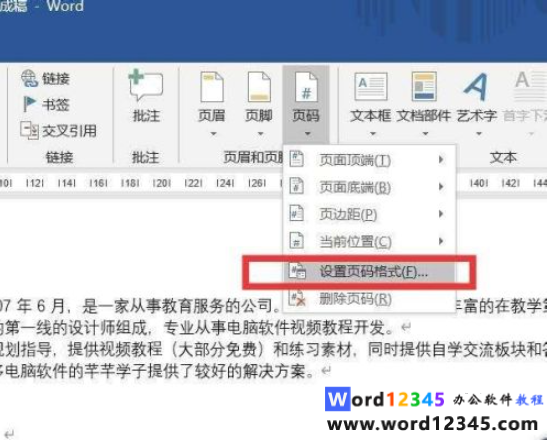
Task: Insert a comment with 批注 icon
Action: coord(146,85)
